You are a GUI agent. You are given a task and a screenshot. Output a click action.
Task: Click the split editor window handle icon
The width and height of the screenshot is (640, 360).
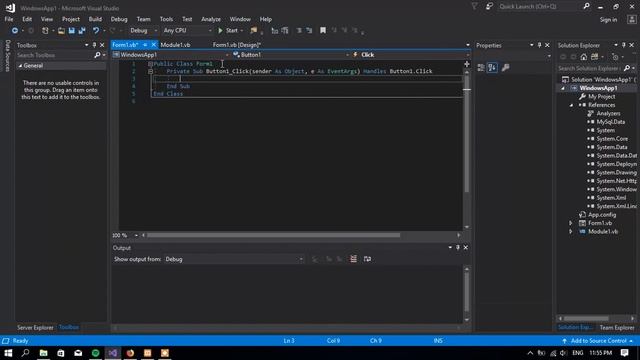coord(467,64)
